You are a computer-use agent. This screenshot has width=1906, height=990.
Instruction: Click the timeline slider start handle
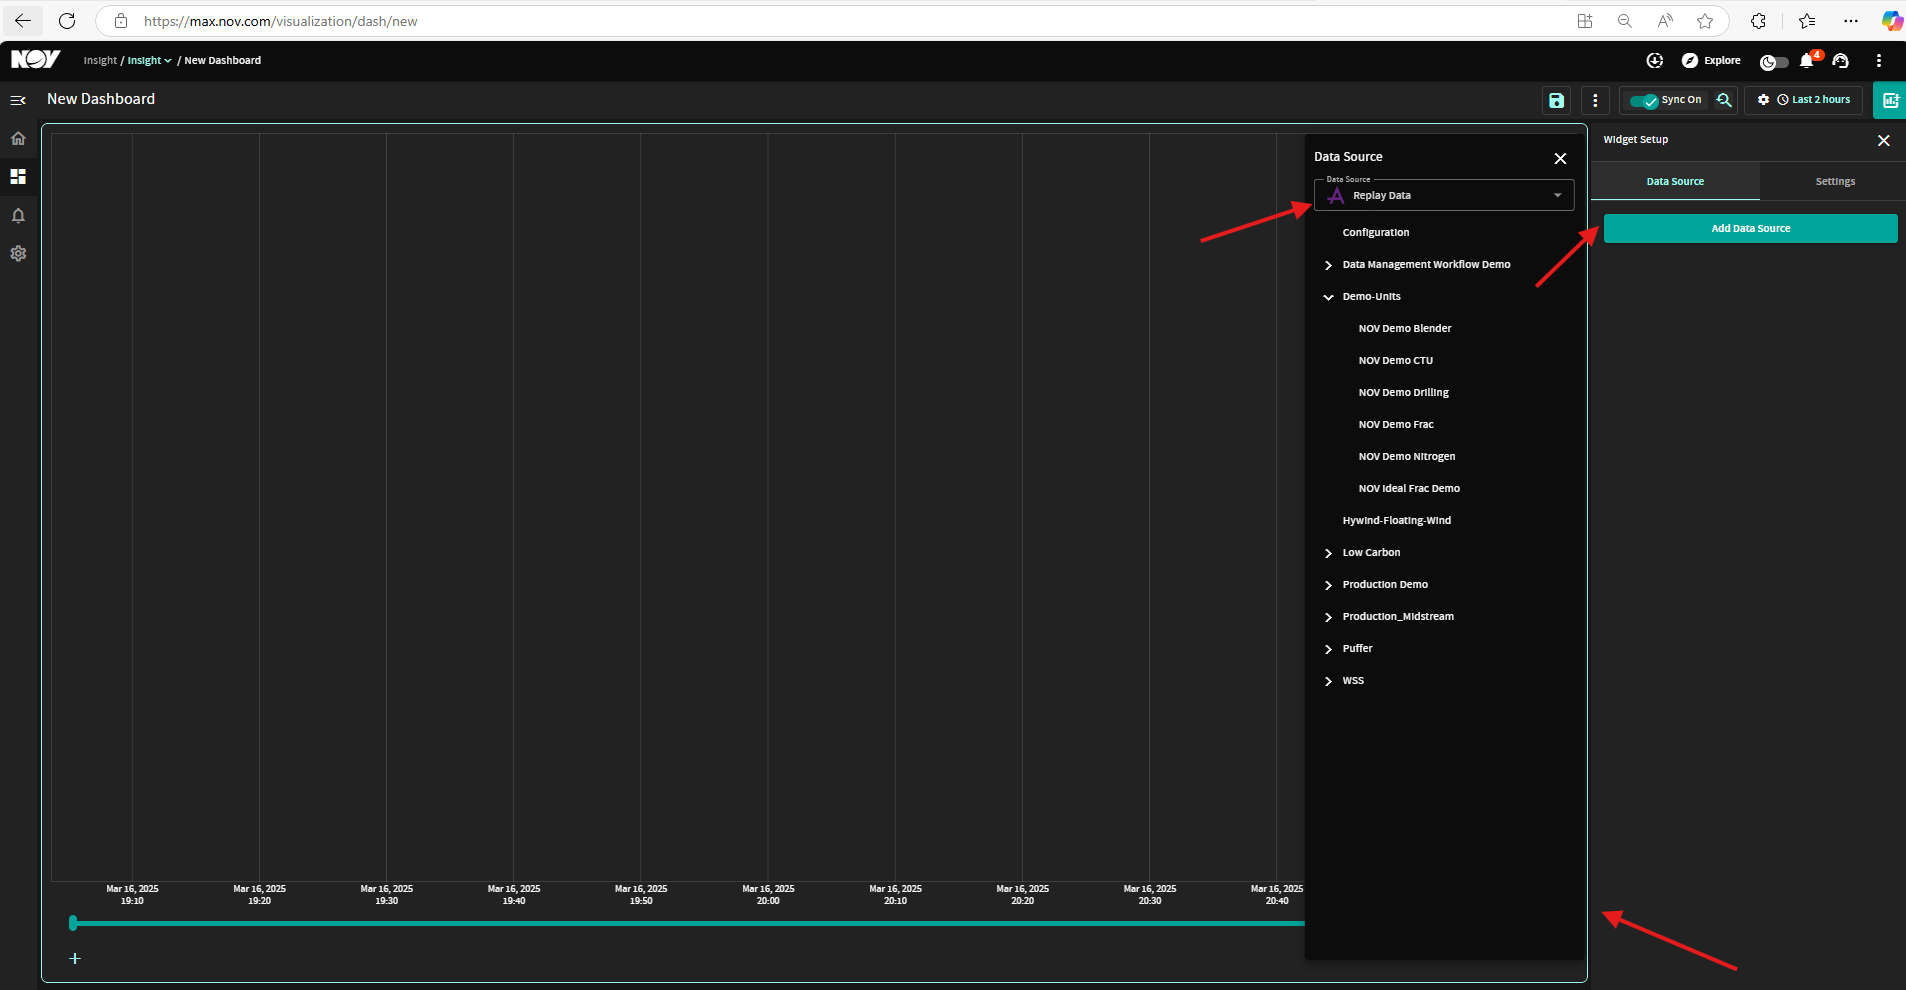[73, 923]
